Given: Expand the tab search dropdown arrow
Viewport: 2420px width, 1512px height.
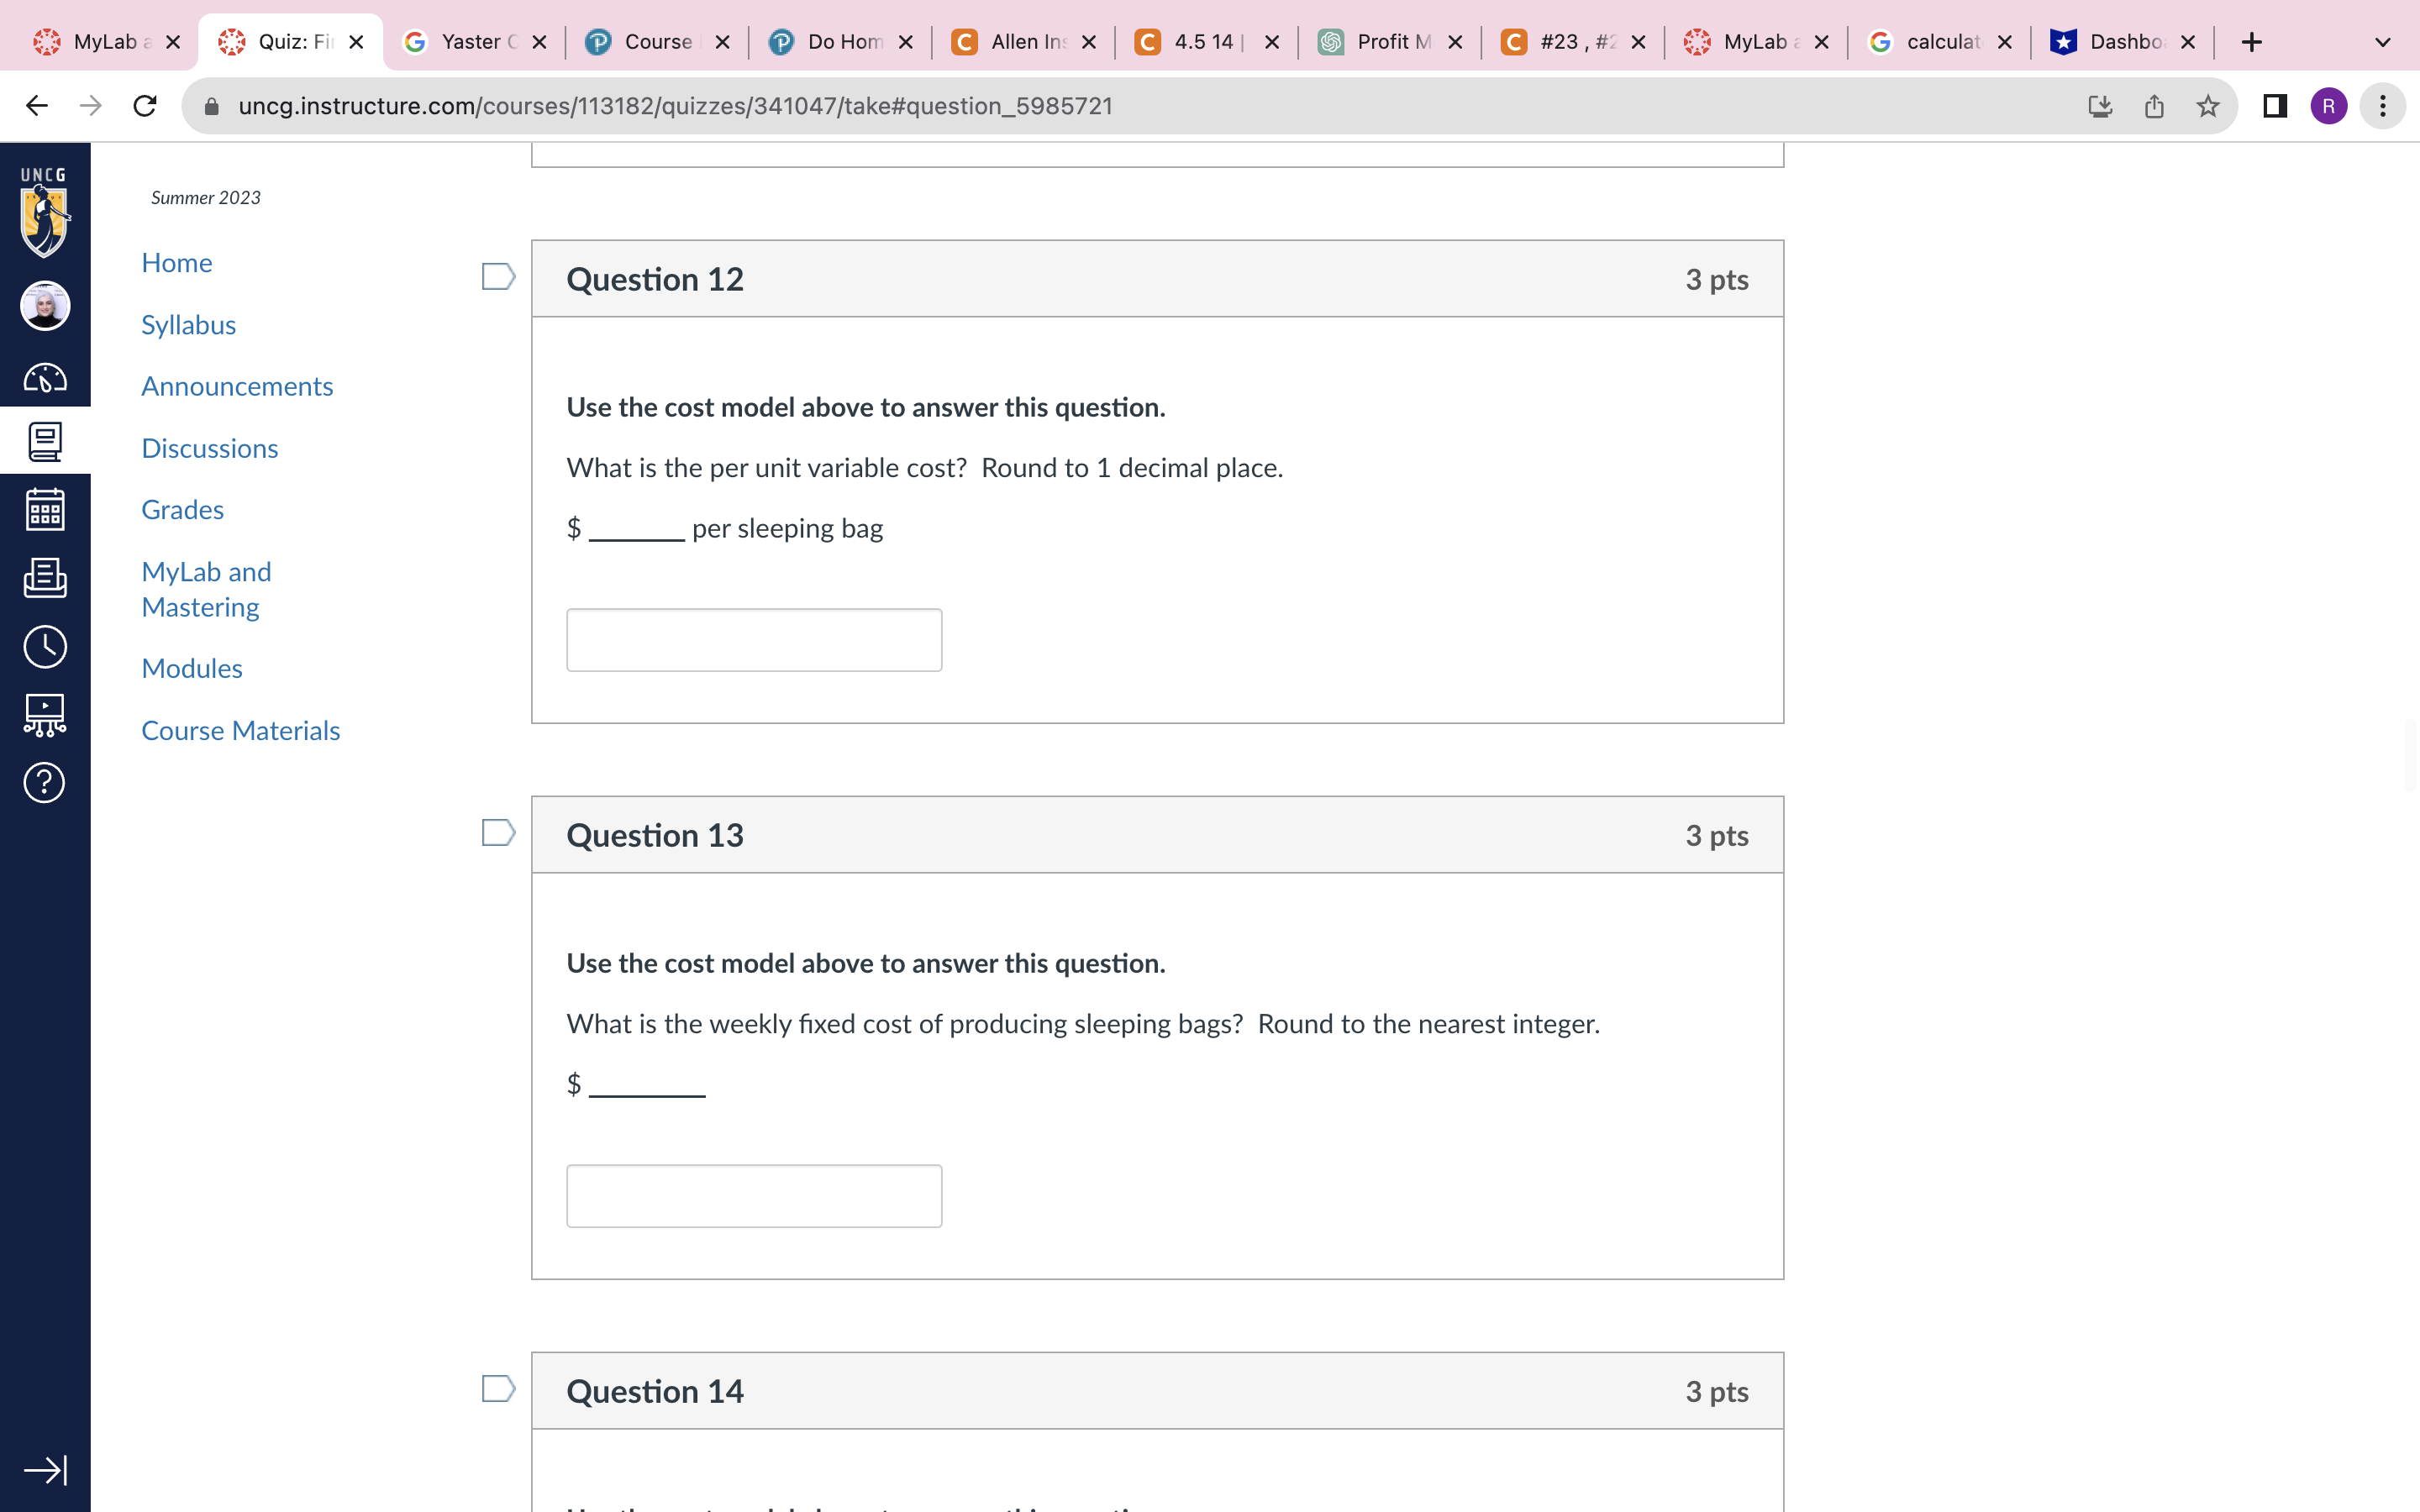Looking at the screenshot, I should click(x=2382, y=42).
